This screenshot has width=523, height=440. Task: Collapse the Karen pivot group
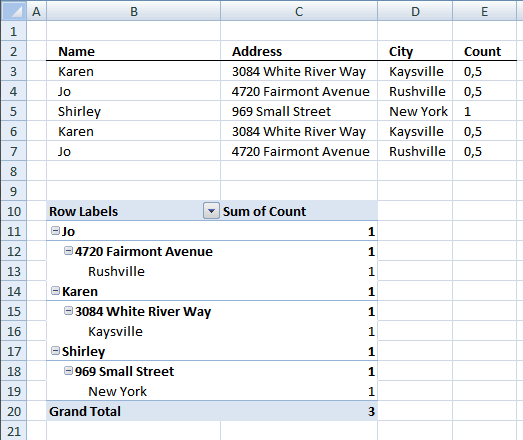[55, 291]
